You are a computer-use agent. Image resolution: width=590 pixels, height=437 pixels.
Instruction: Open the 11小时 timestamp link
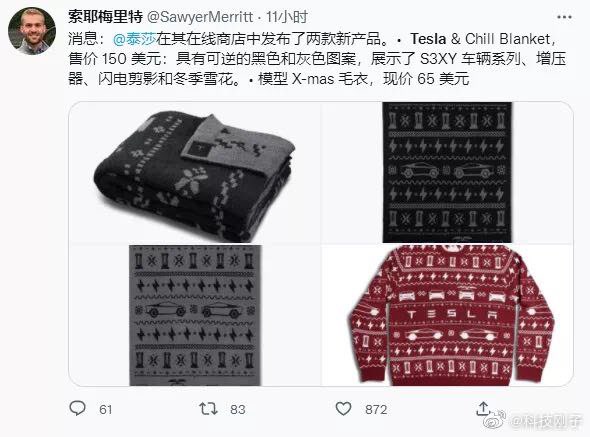tap(287, 17)
